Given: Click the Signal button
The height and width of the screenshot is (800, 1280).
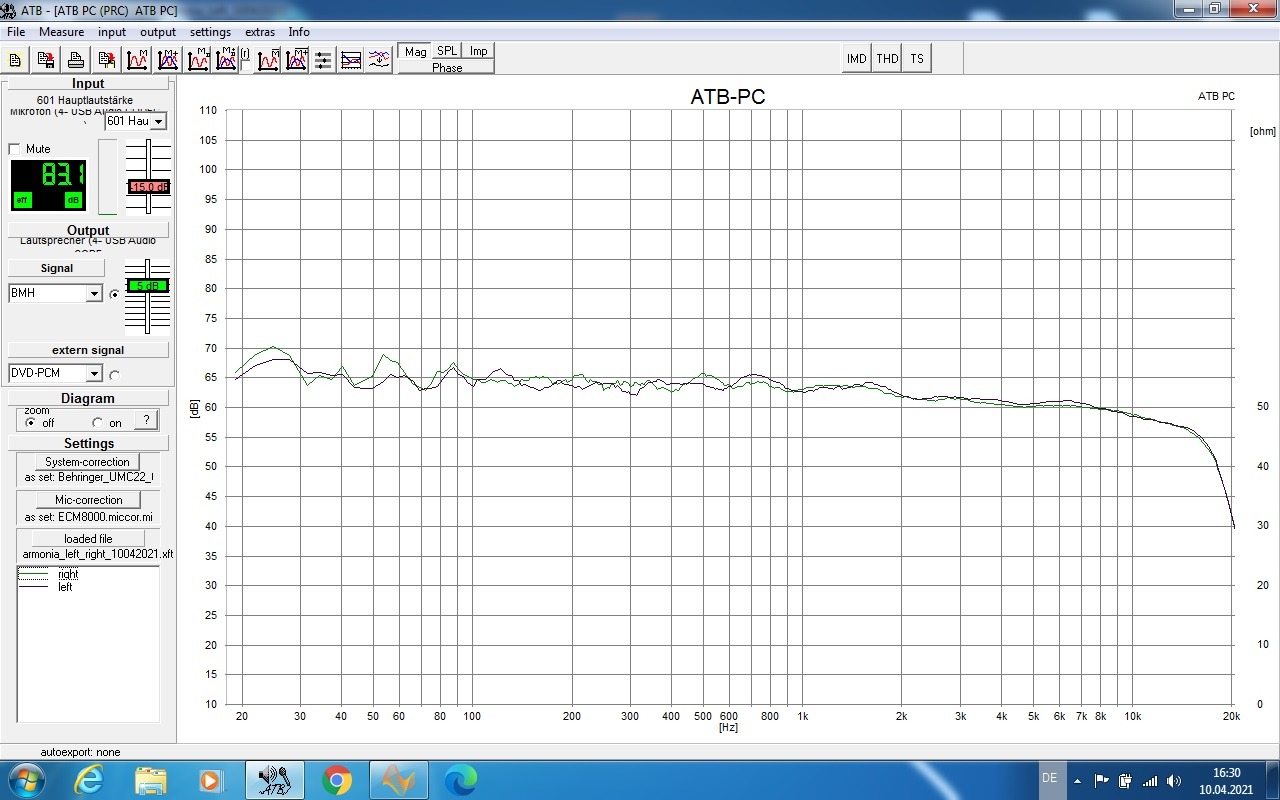Looking at the screenshot, I should pos(56,268).
